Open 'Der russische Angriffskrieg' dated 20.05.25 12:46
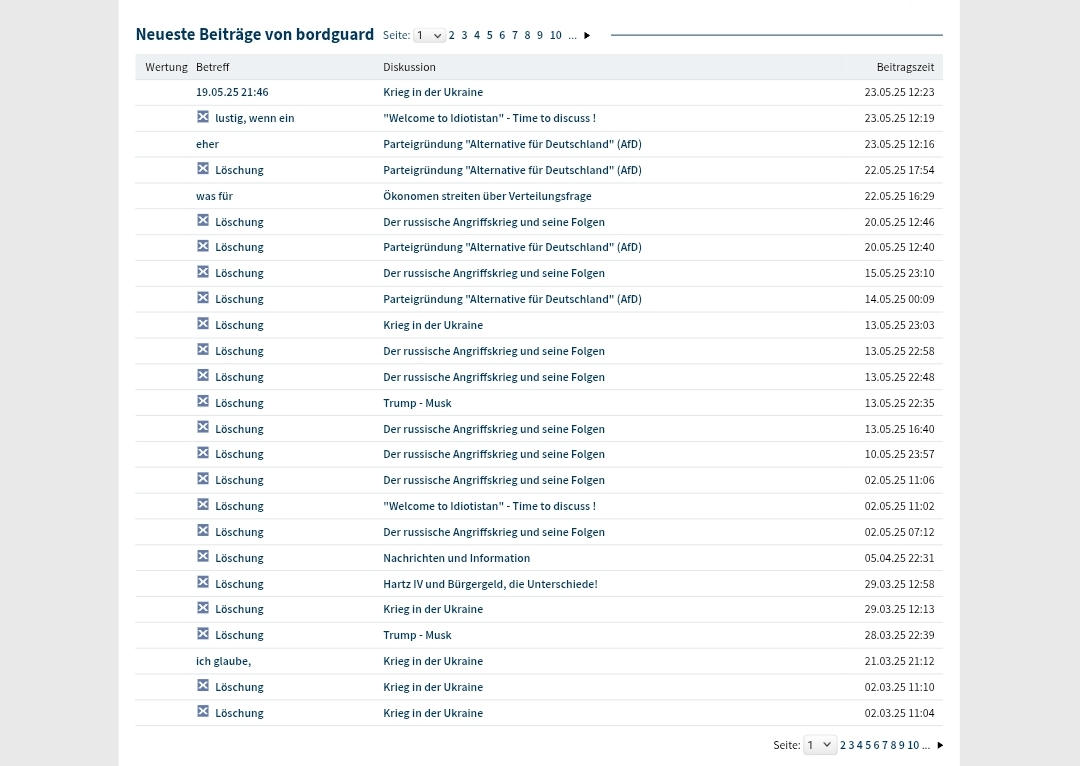1080x766 pixels. point(494,222)
